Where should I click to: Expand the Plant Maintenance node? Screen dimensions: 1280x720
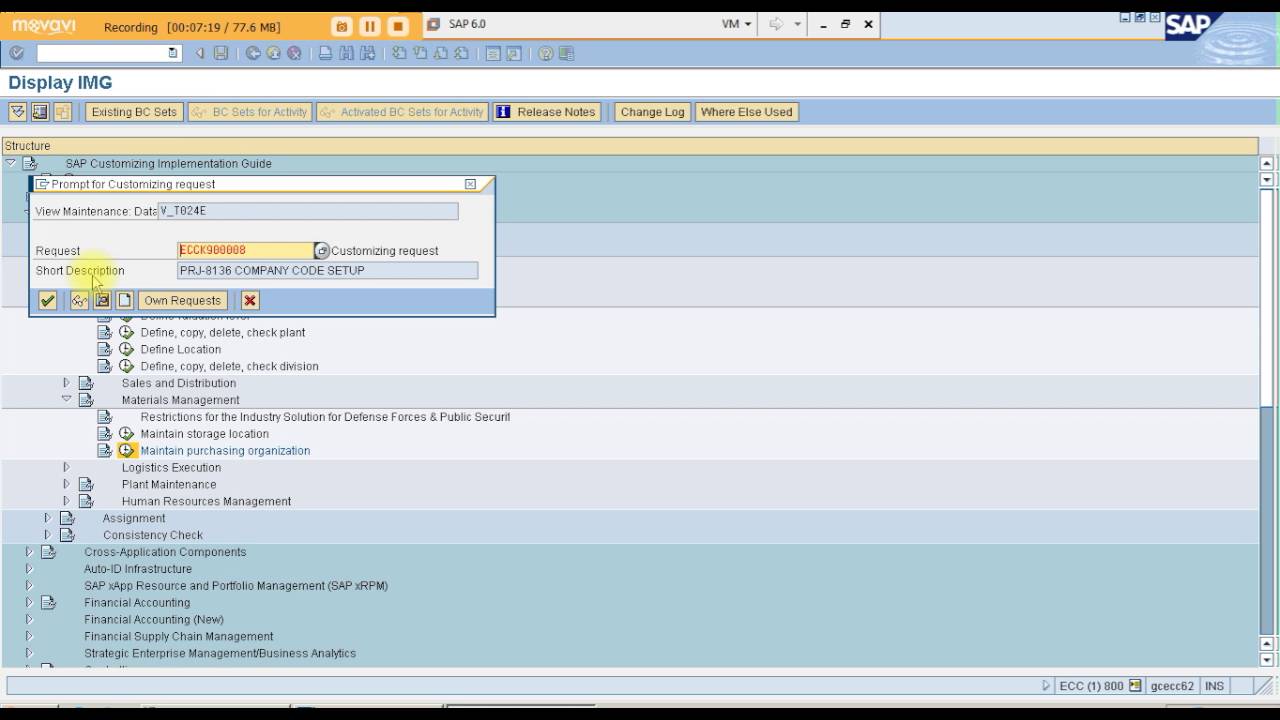click(66, 484)
